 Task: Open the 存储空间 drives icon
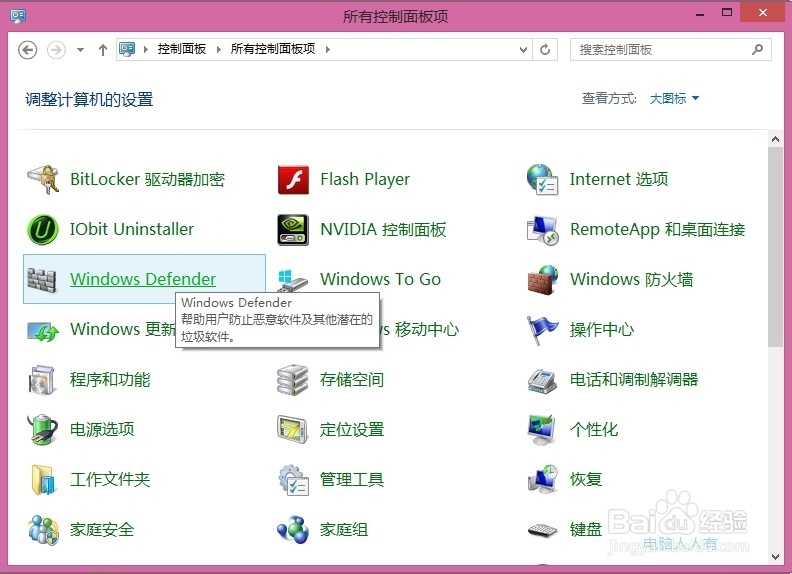tap(292, 379)
